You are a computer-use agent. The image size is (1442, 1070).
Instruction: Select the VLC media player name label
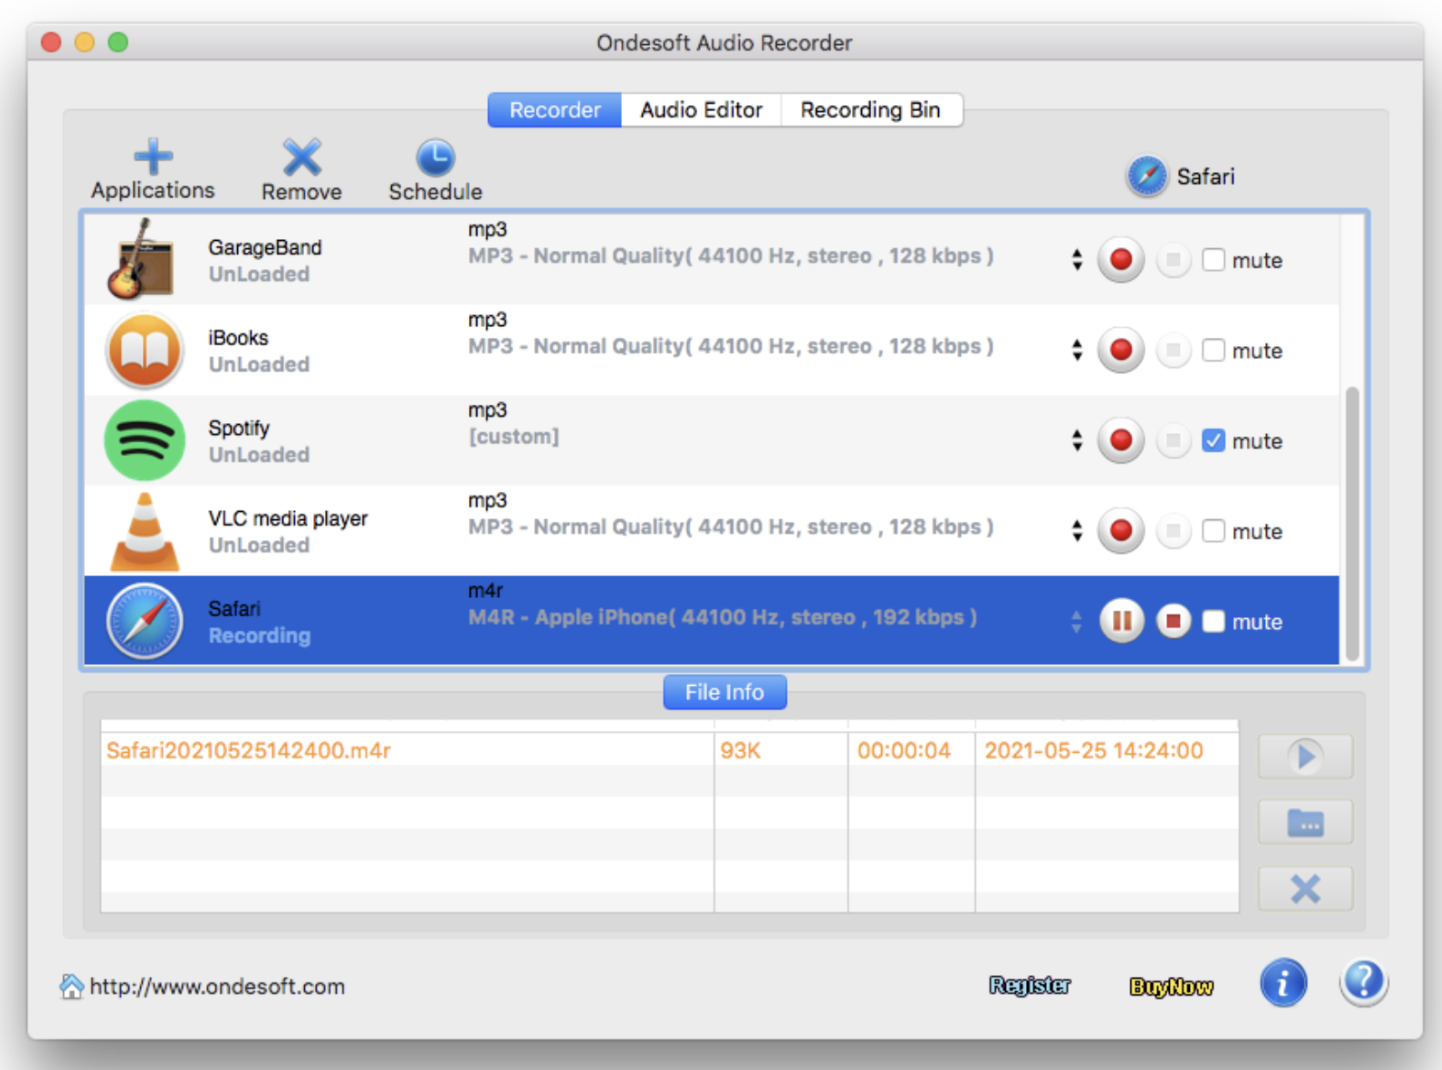pyautogui.click(x=288, y=518)
